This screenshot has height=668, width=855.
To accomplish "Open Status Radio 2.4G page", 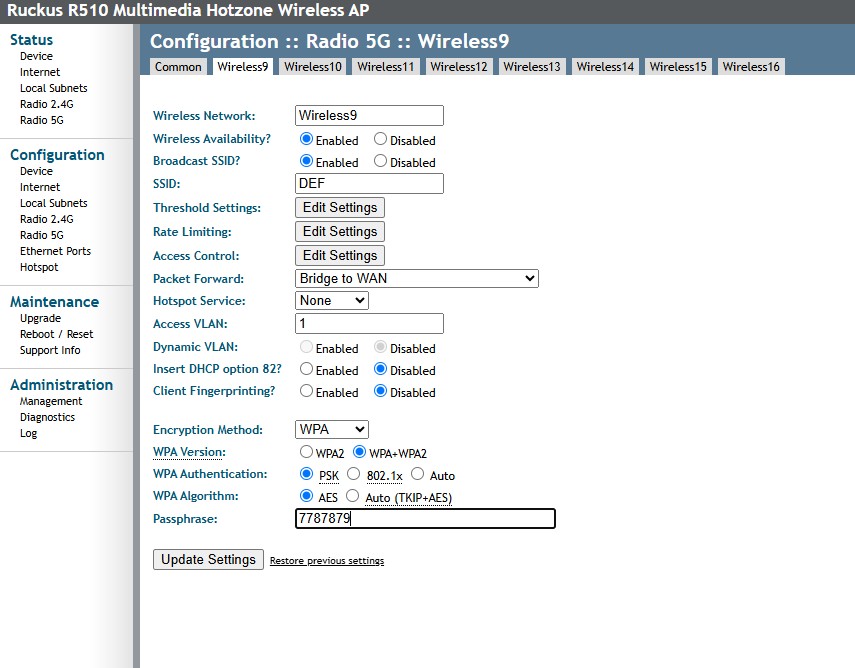I will coord(47,104).
